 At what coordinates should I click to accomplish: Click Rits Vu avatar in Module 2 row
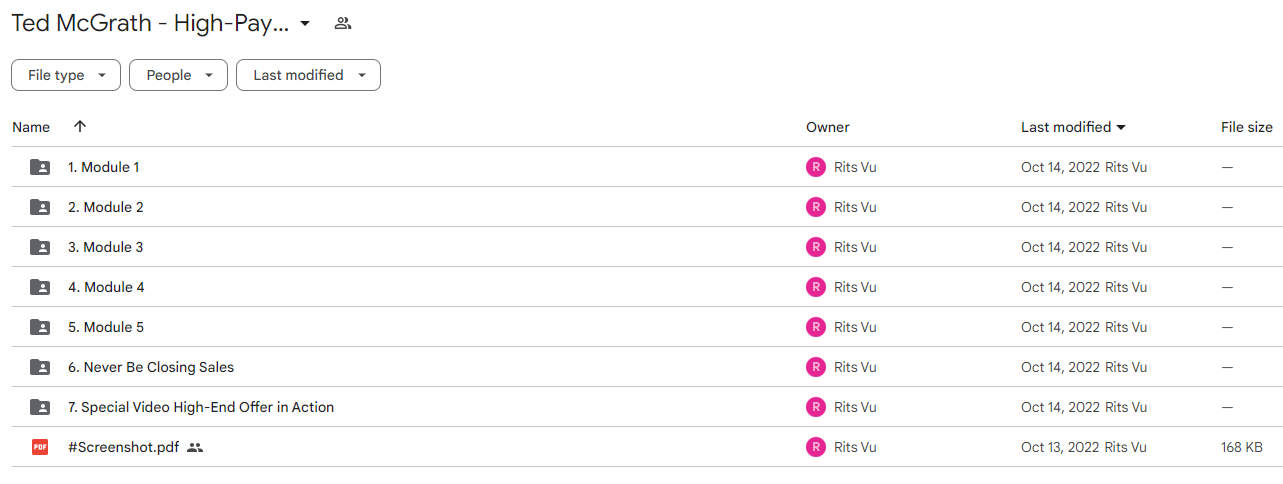pyautogui.click(x=816, y=207)
